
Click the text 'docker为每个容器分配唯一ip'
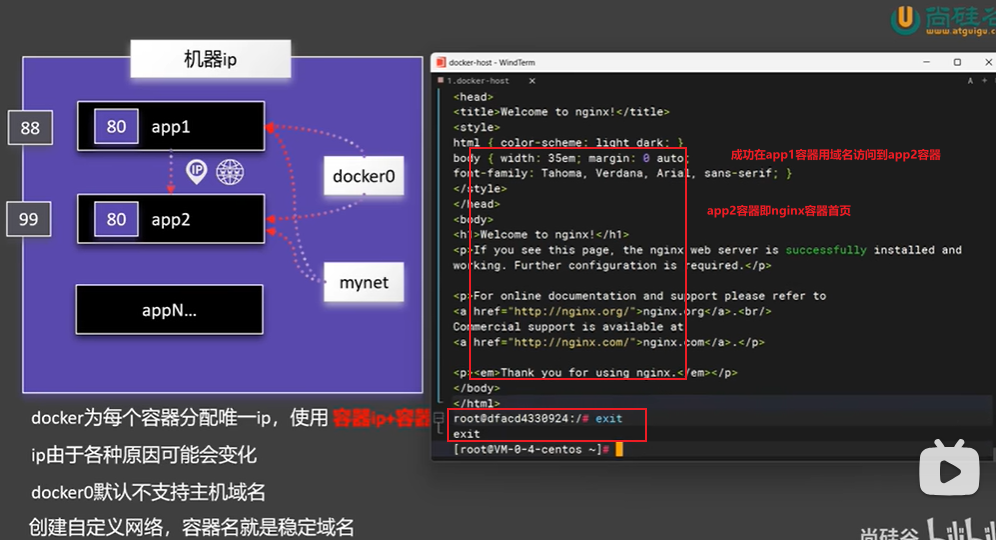point(151,417)
